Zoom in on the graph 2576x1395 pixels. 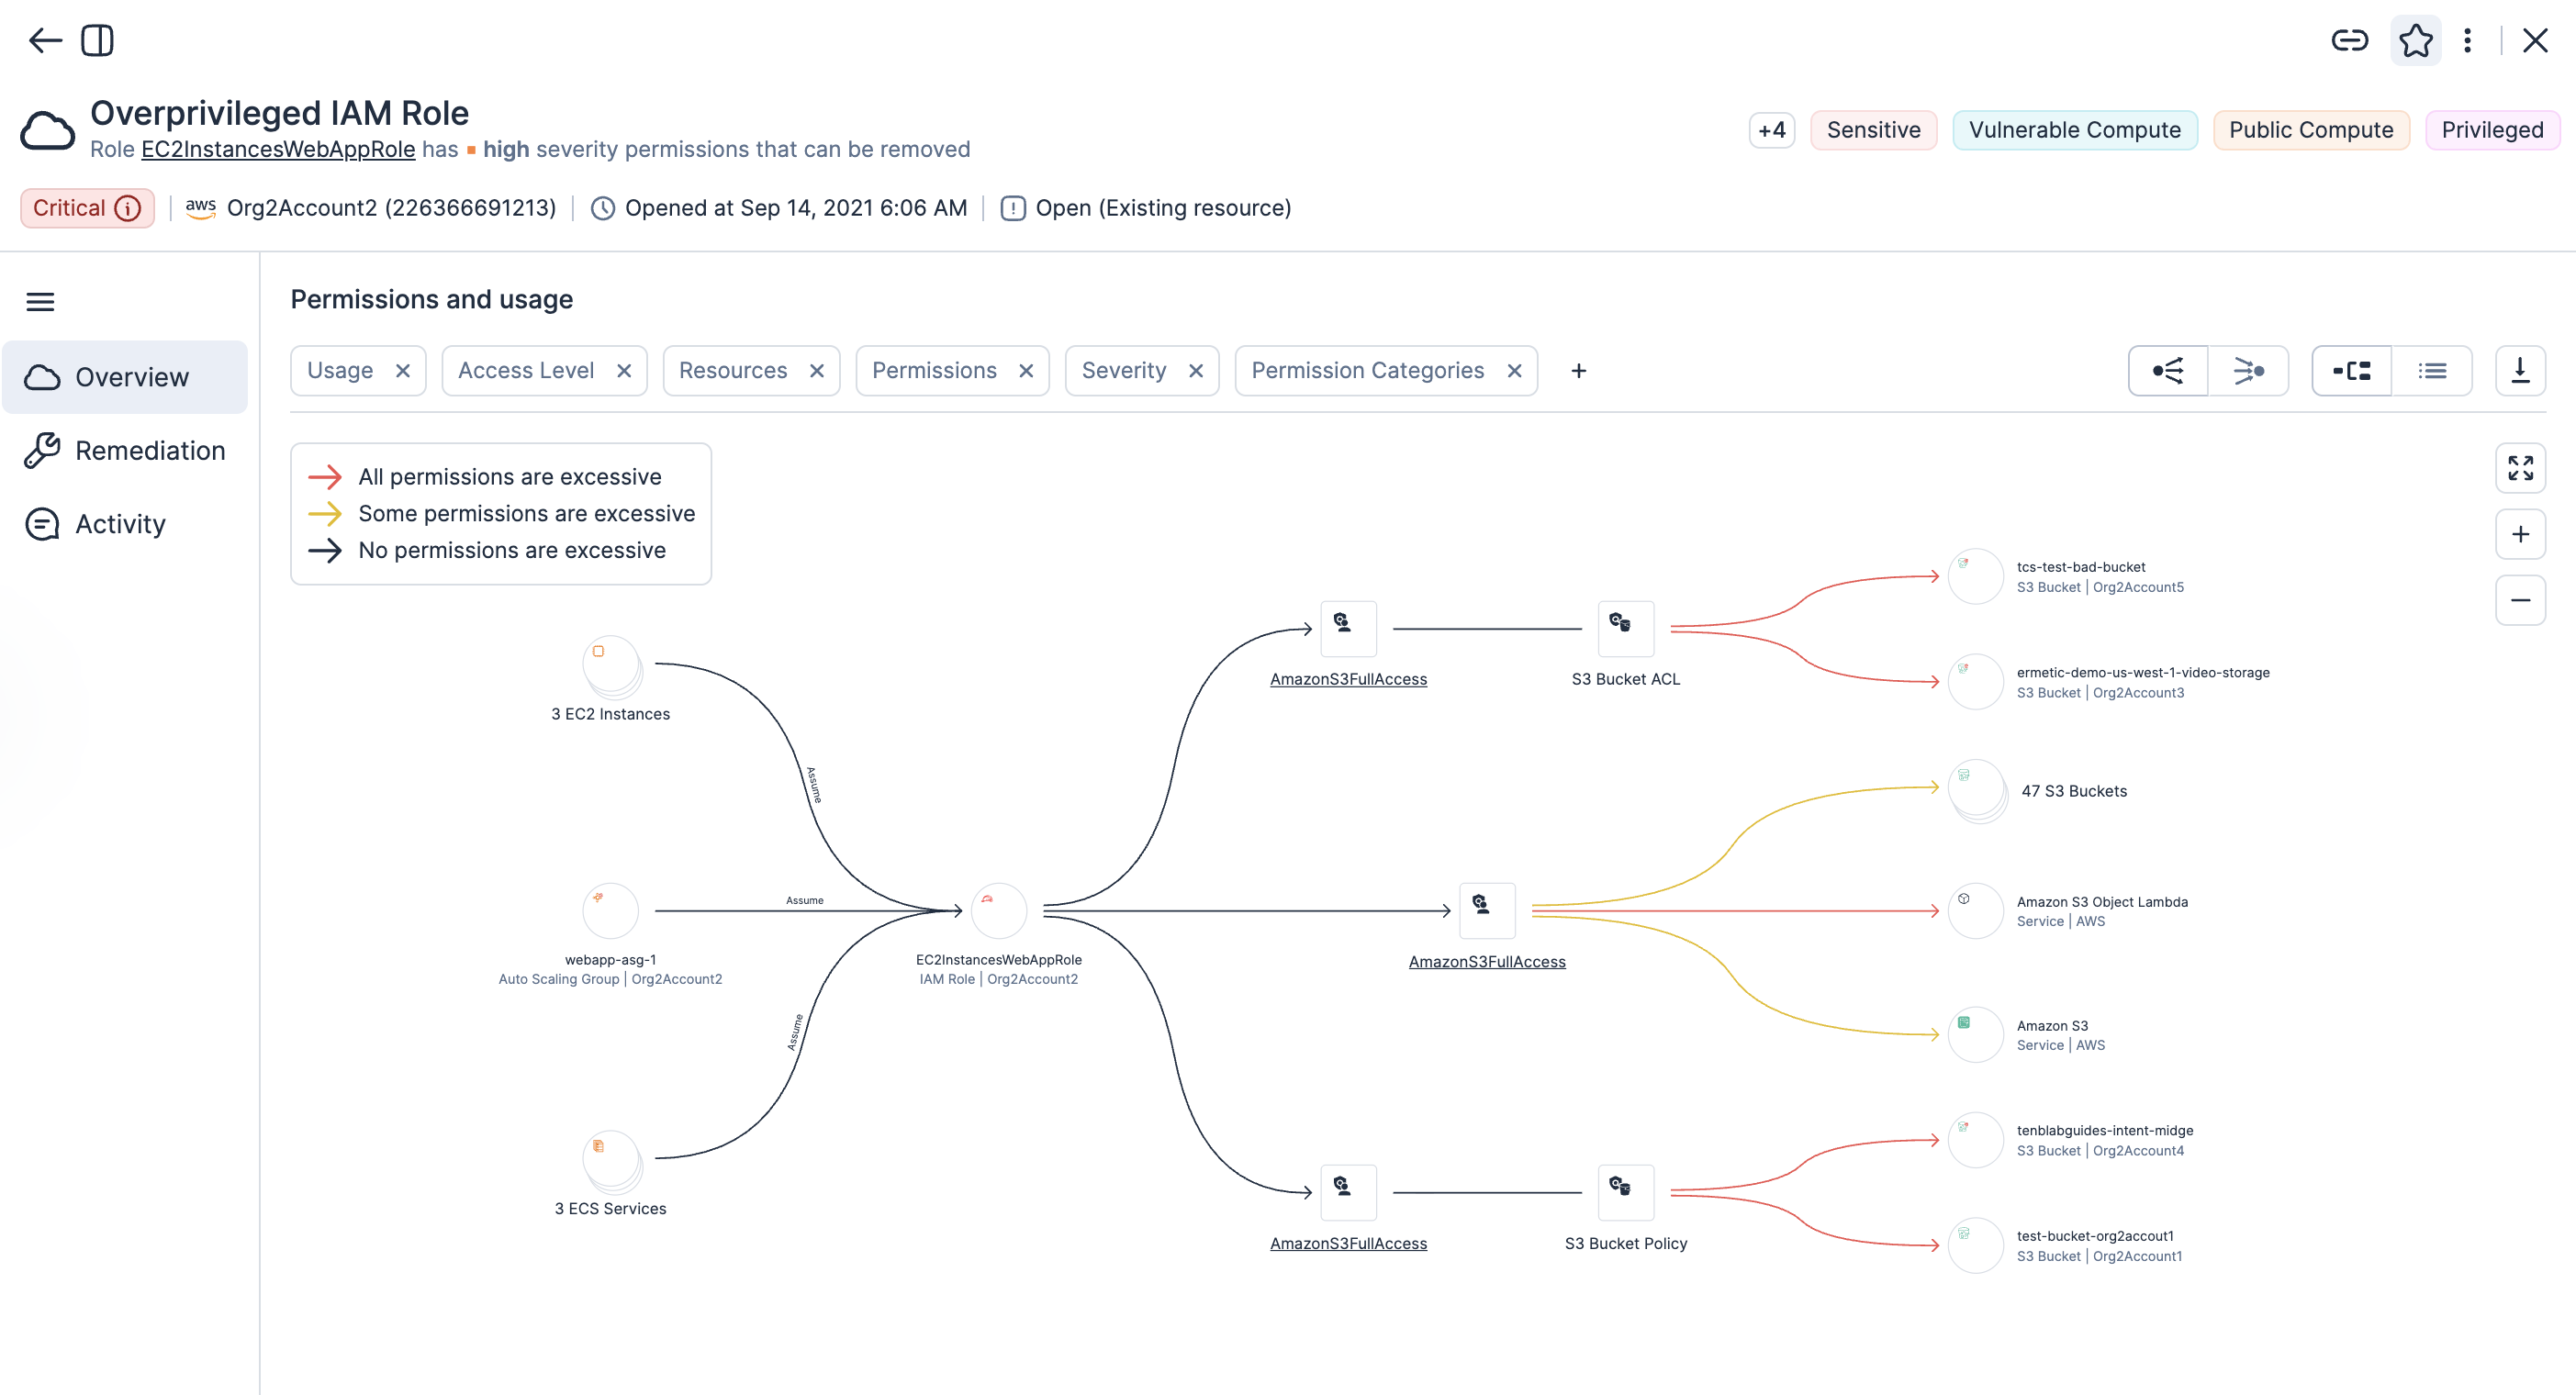point(2520,534)
